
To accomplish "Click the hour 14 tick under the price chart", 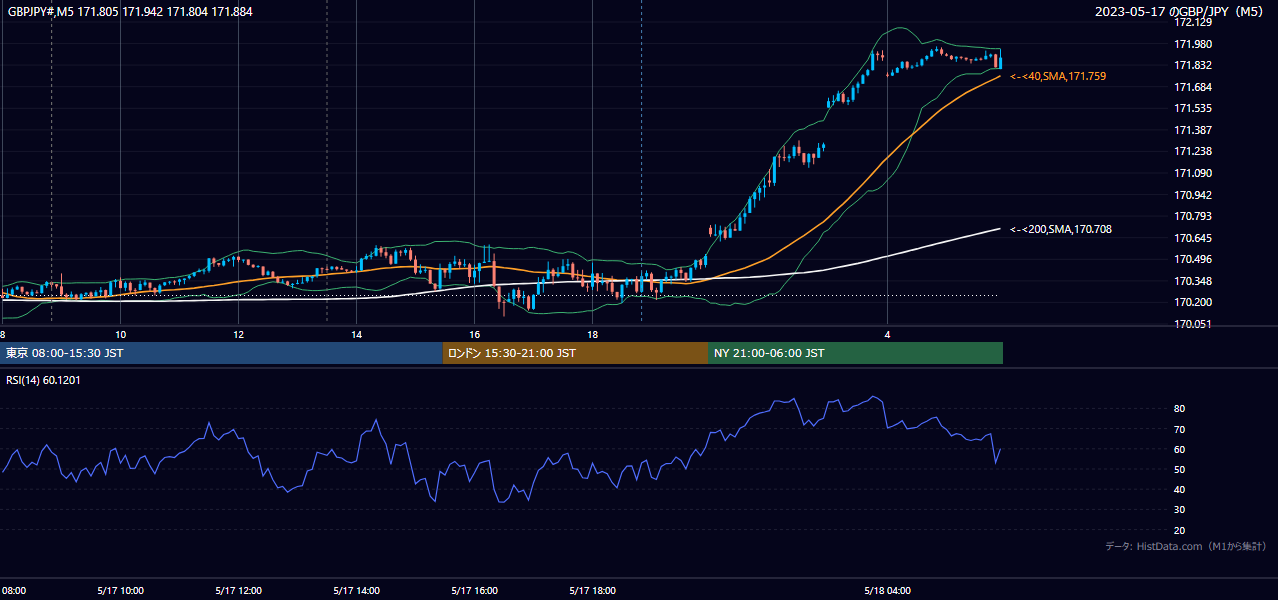I will (x=356, y=334).
